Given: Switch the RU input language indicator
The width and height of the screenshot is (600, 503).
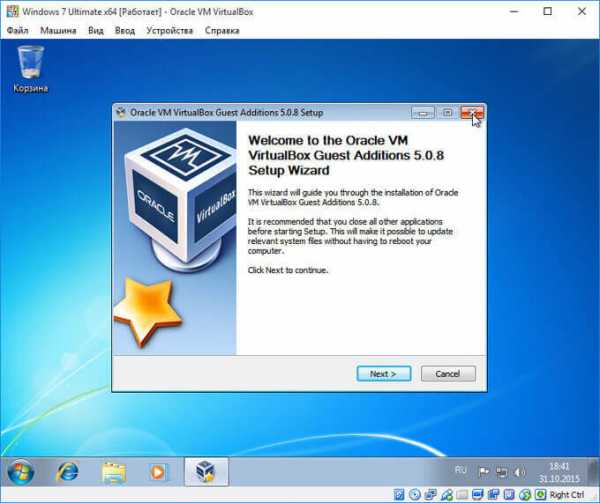Looking at the screenshot, I should [461, 469].
